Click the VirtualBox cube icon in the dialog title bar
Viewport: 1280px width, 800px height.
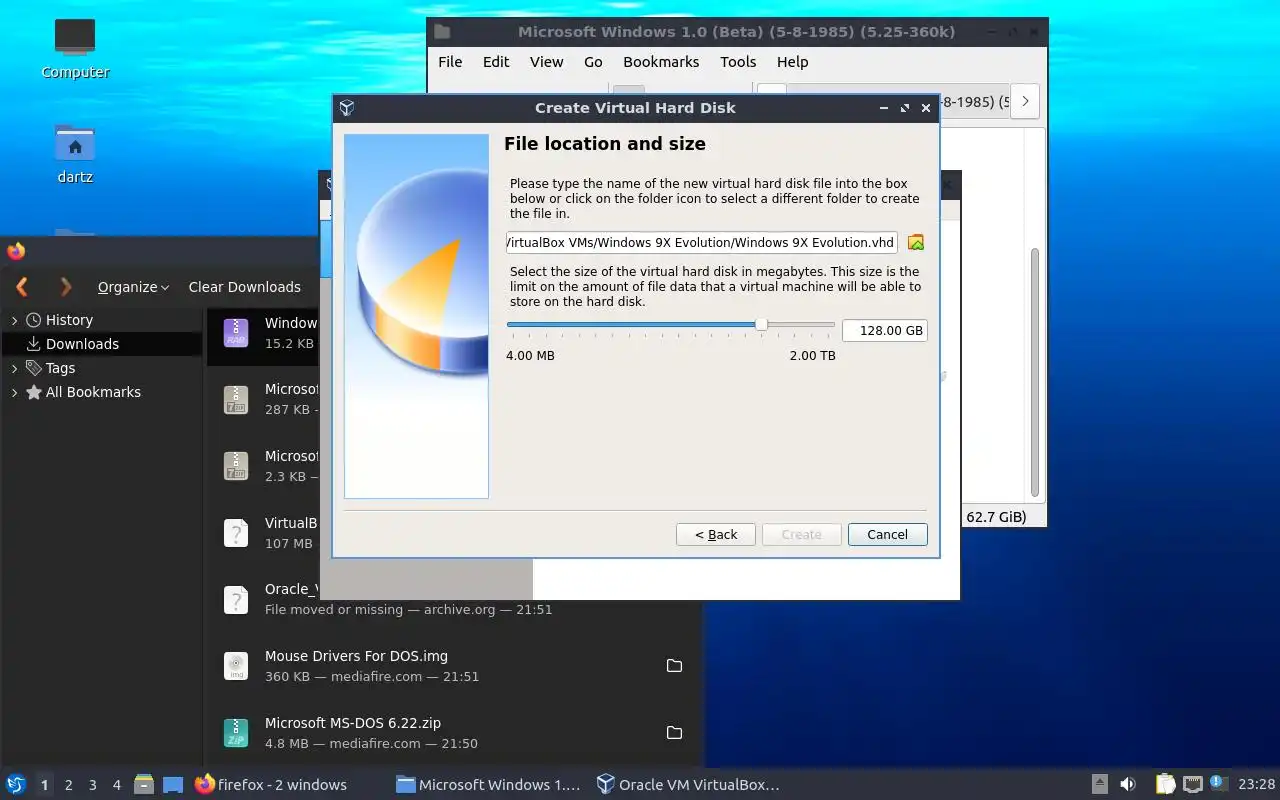pyautogui.click(x=347, y=108)
